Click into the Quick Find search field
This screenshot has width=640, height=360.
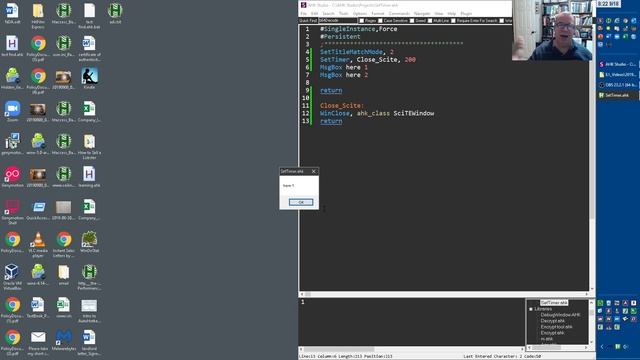point(338,20)
